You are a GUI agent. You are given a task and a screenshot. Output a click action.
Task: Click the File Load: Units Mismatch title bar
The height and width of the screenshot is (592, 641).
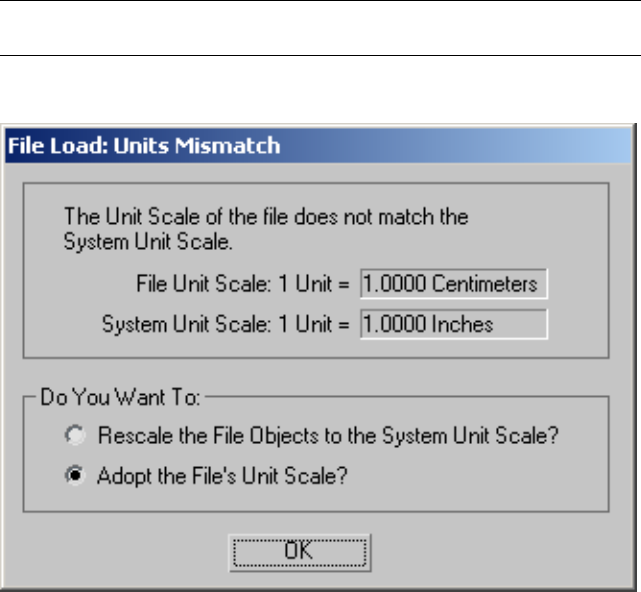[320, 146]
